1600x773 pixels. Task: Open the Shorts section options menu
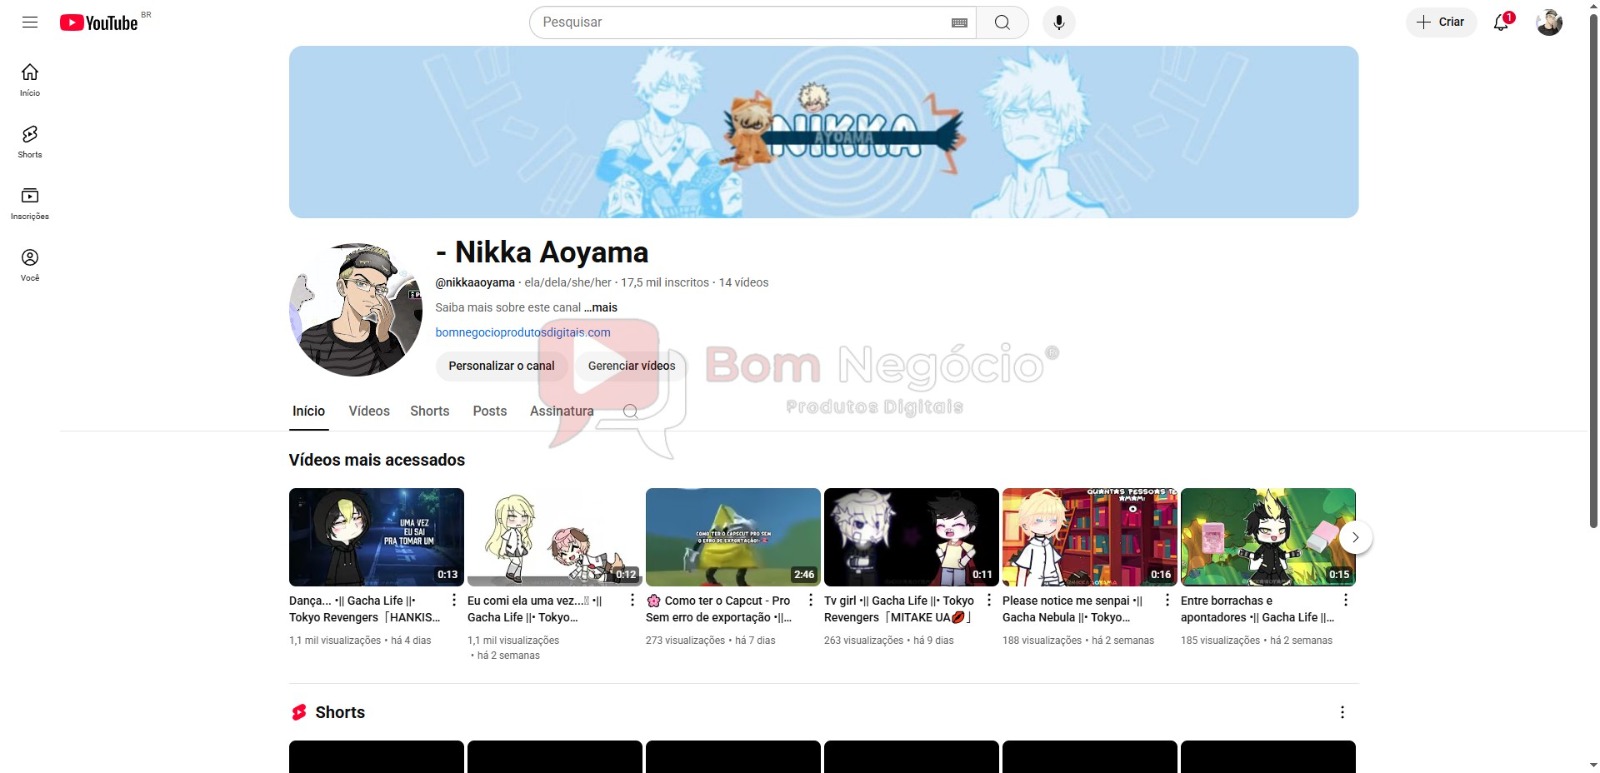(1342, 712)
